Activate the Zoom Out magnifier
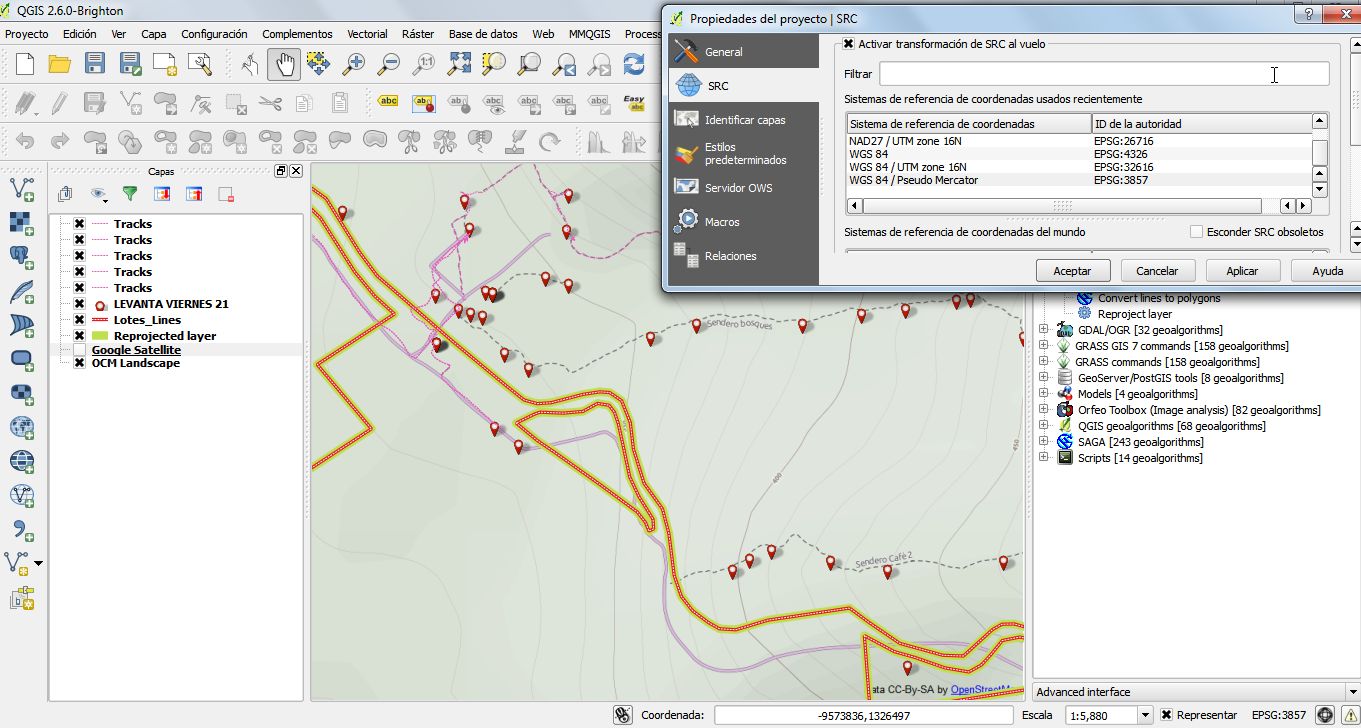Viewport: 1361px width, 728px height. (389, 64)
